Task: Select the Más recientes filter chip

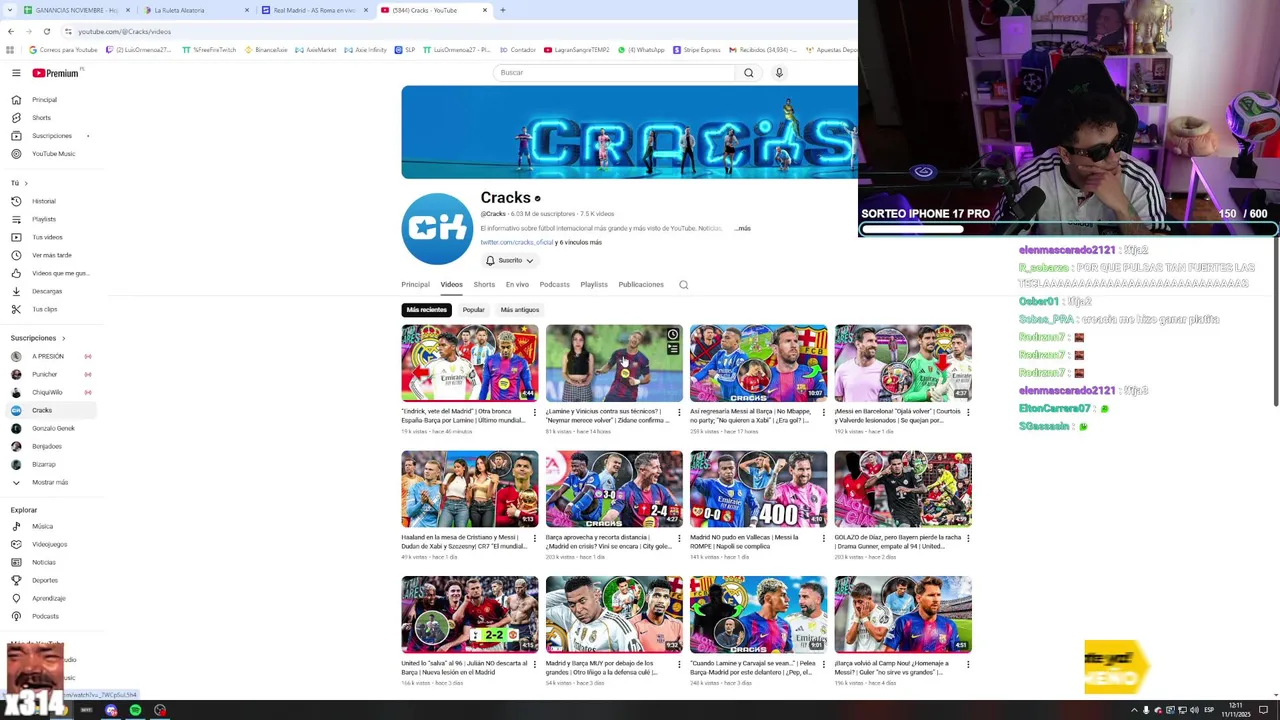Action: click(427, 310)
